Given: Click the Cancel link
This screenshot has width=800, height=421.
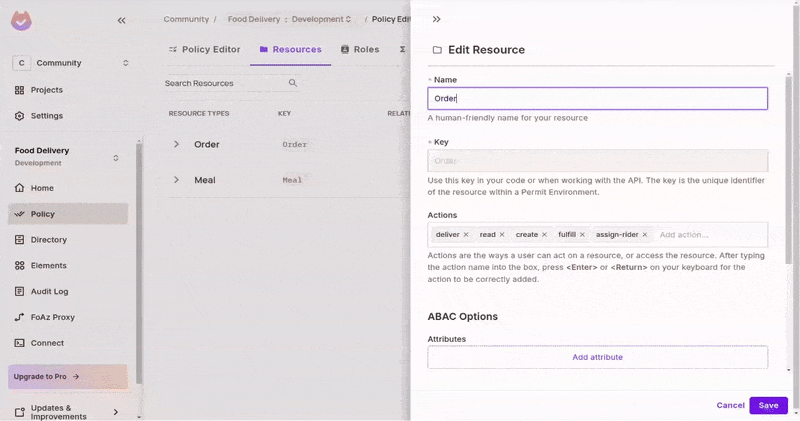Looking at the screenshot, I should click(730, 405).
